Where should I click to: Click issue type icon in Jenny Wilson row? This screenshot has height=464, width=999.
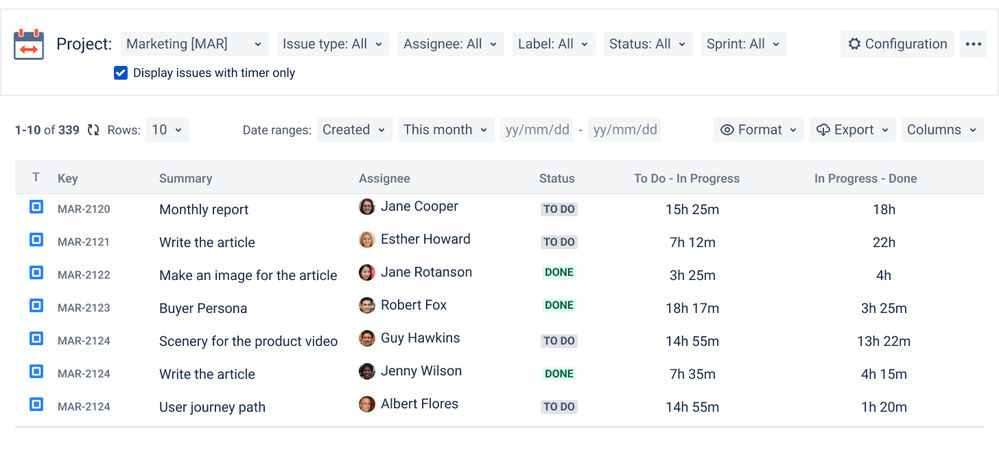pyautogui.click(x=36, y=371)
